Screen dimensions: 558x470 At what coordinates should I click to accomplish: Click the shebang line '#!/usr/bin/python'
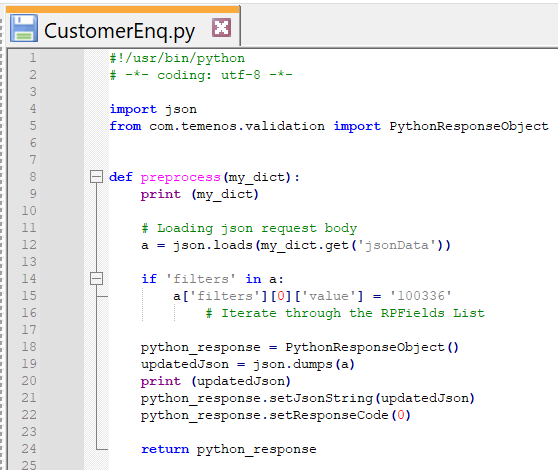177,58
